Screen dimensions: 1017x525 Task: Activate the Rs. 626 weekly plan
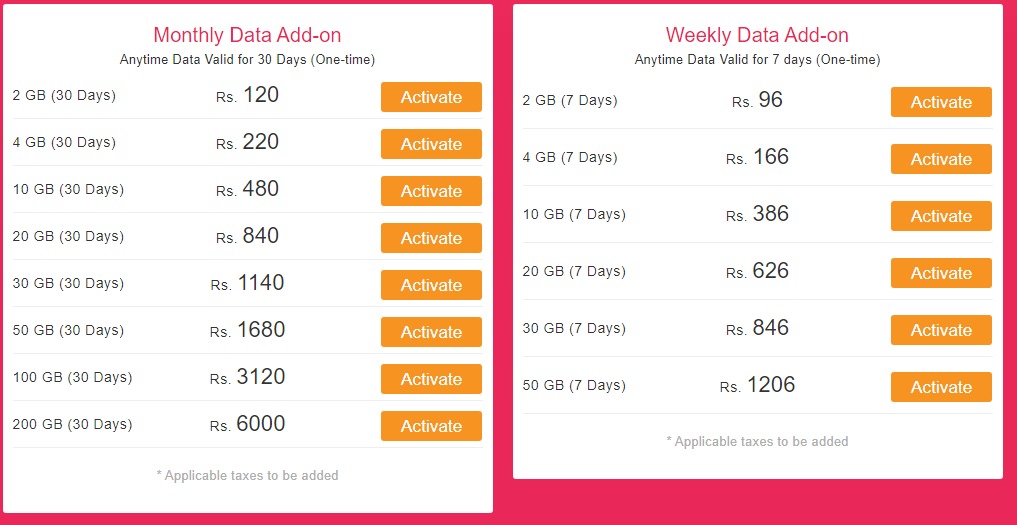[x=941, y=273]
